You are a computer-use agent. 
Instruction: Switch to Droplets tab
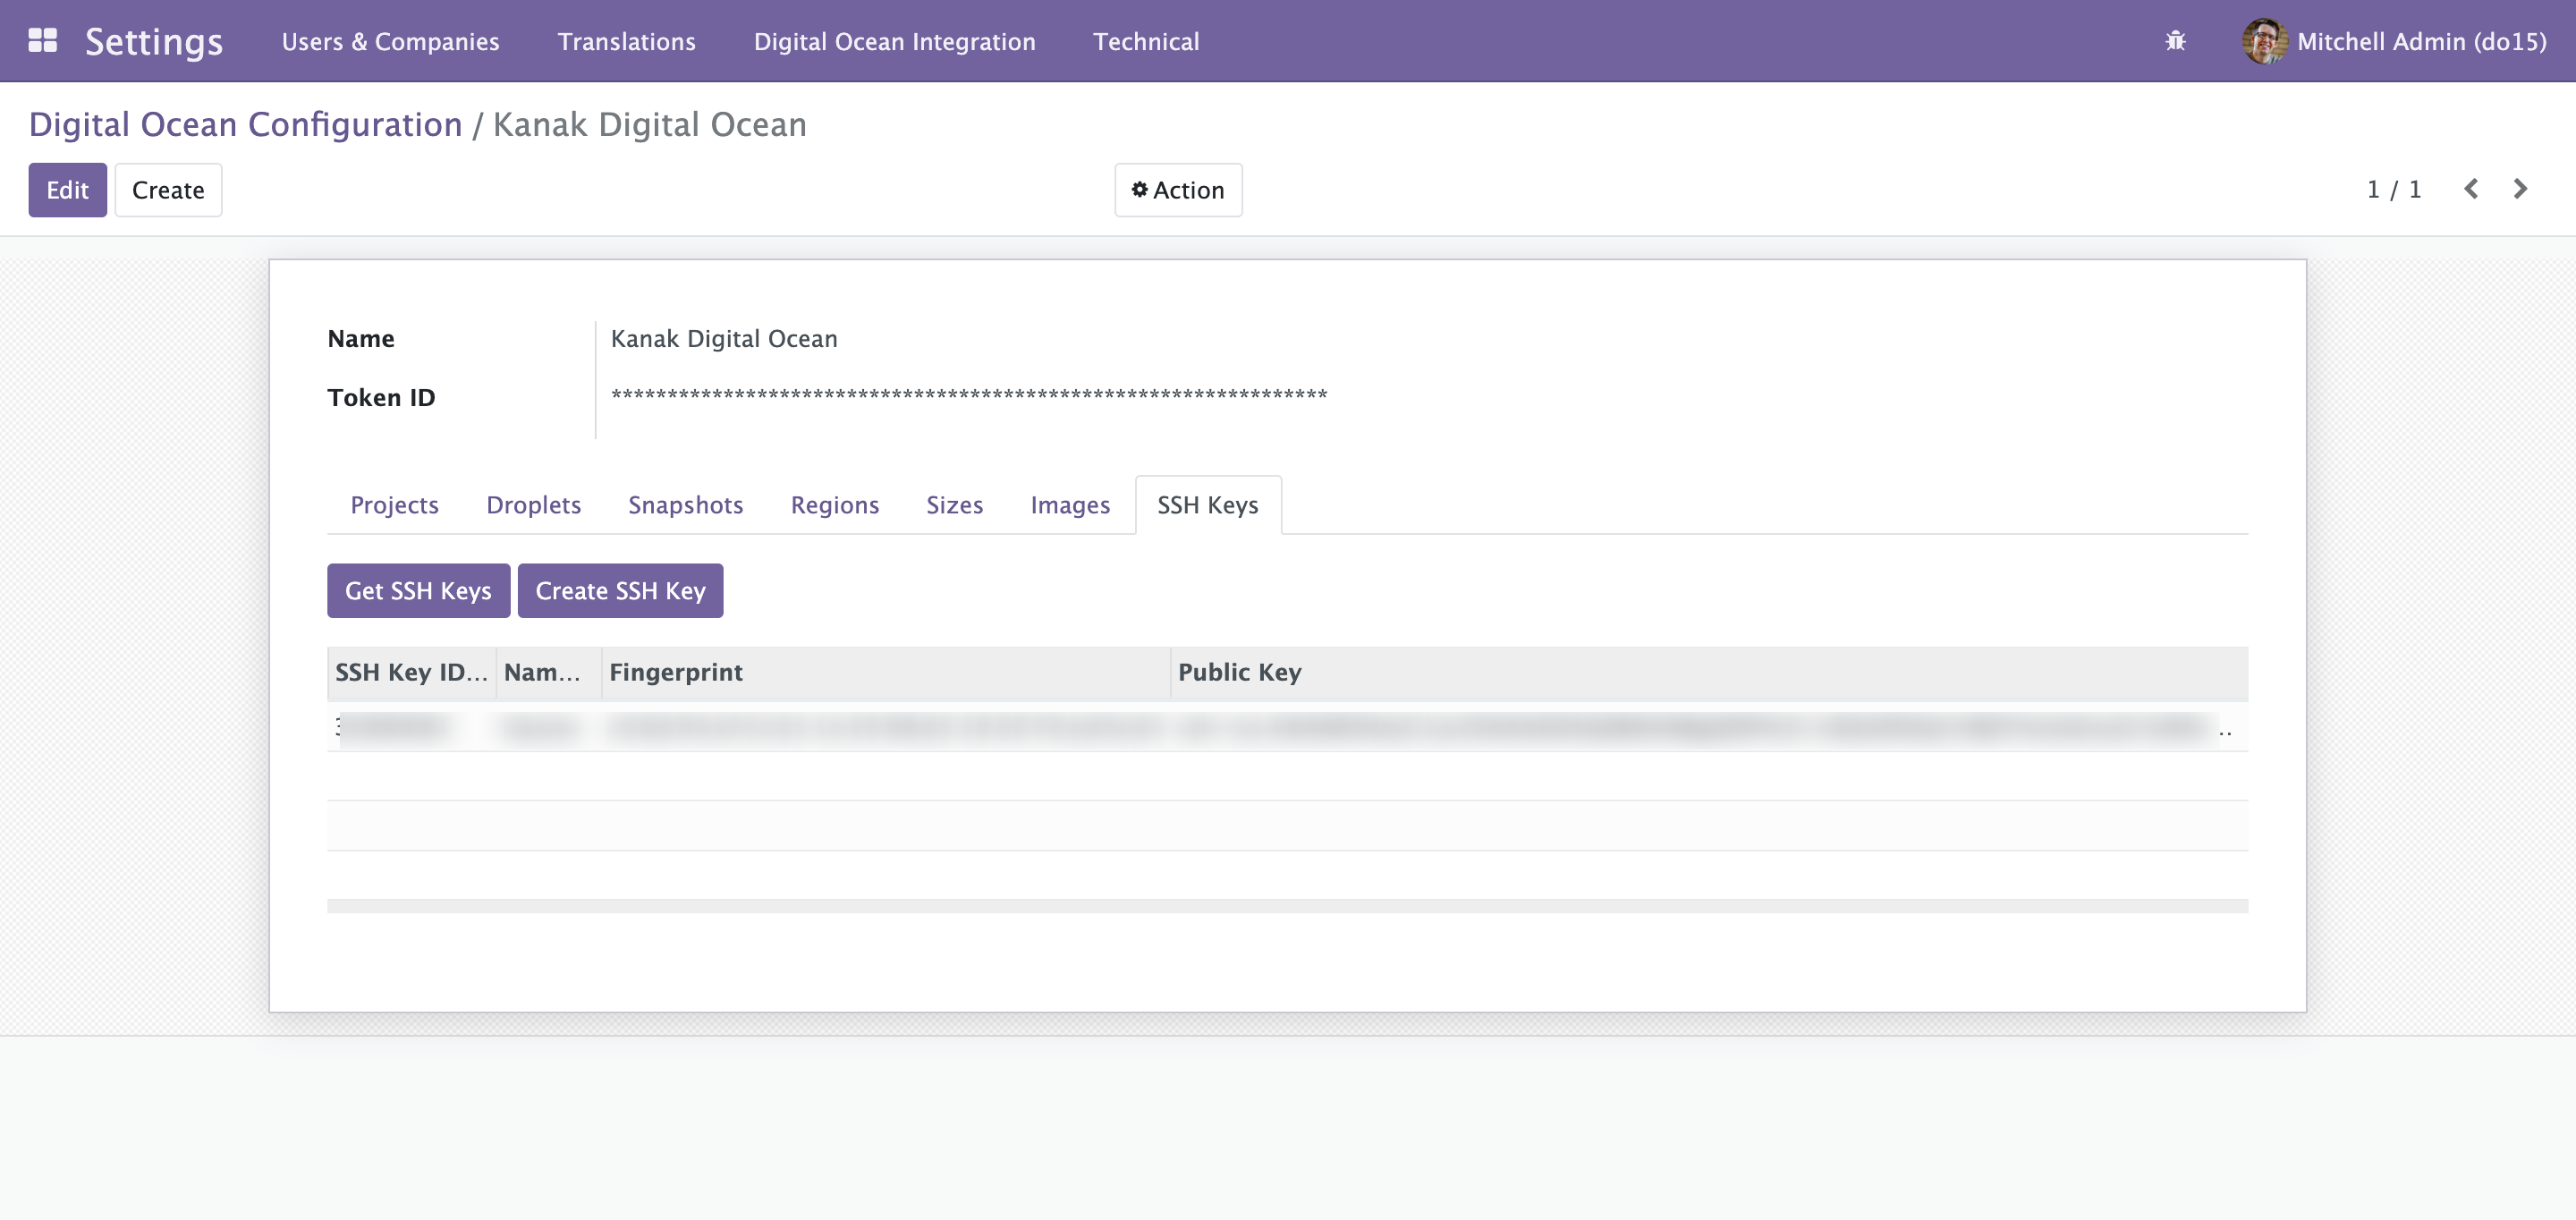point(533,505)
